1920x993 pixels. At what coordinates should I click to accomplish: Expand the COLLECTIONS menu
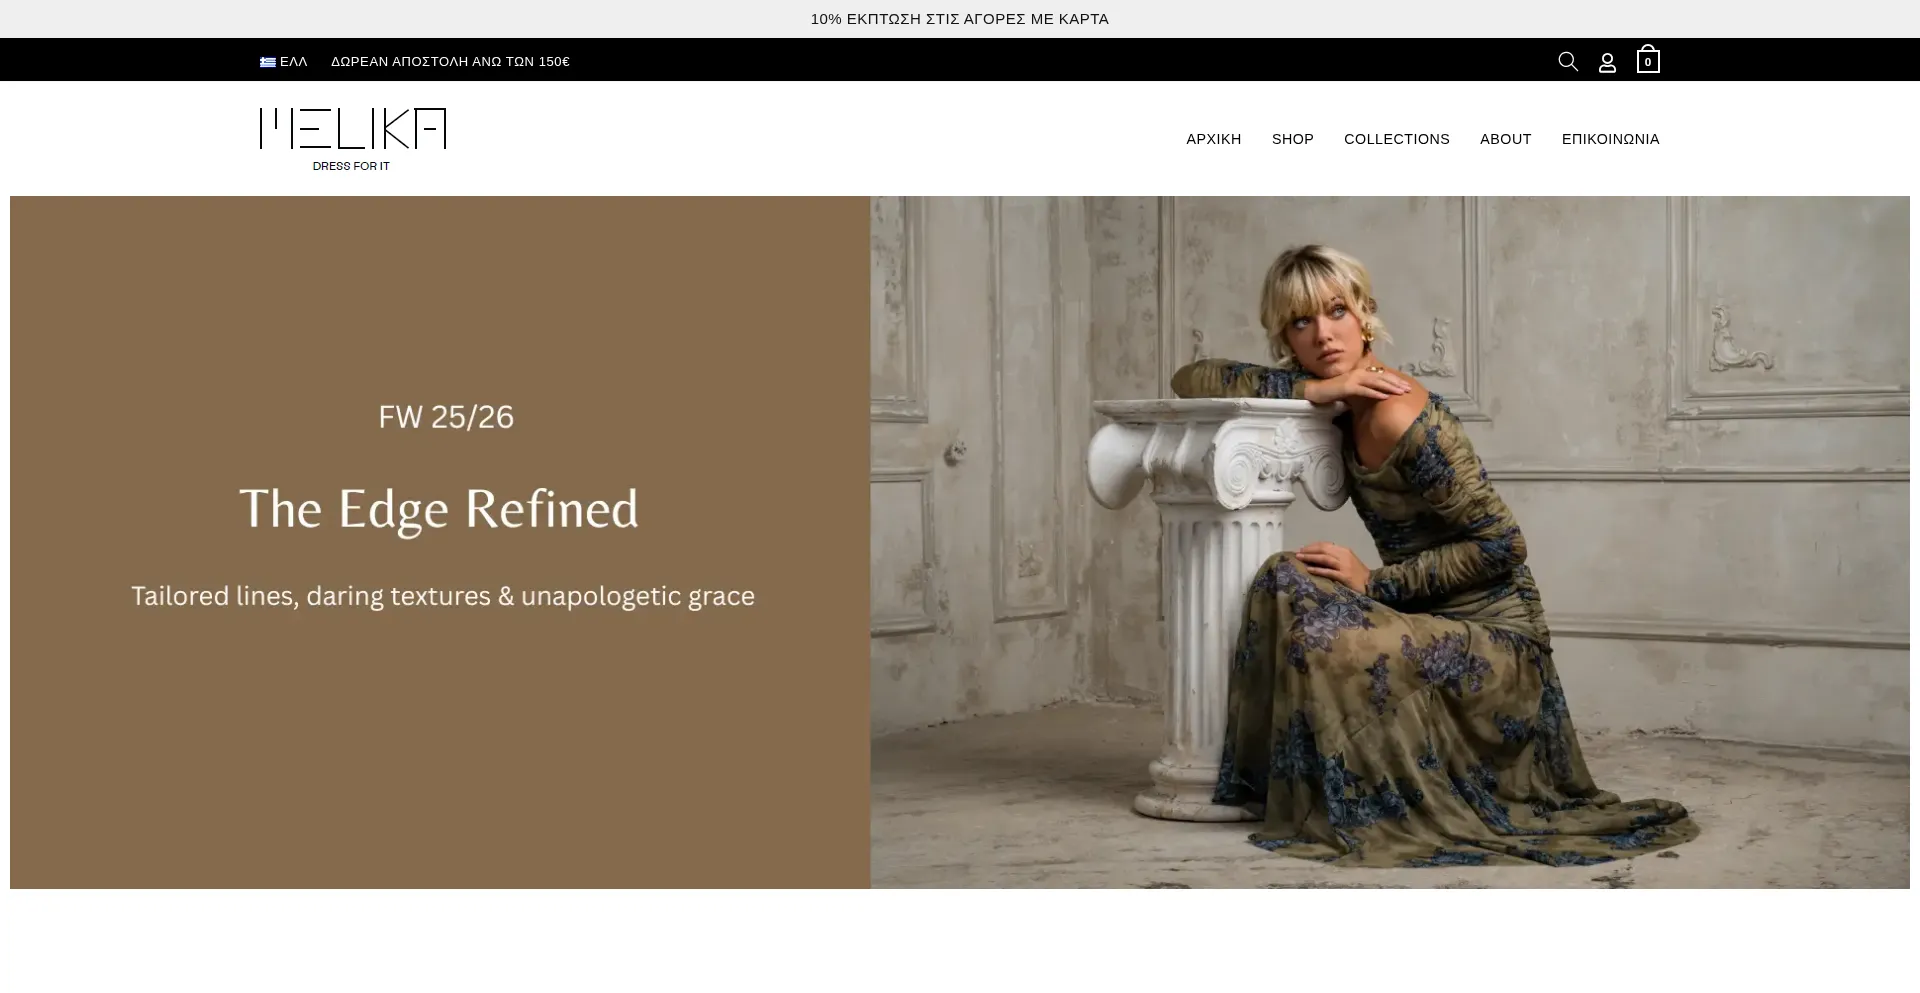point(1396,139)
